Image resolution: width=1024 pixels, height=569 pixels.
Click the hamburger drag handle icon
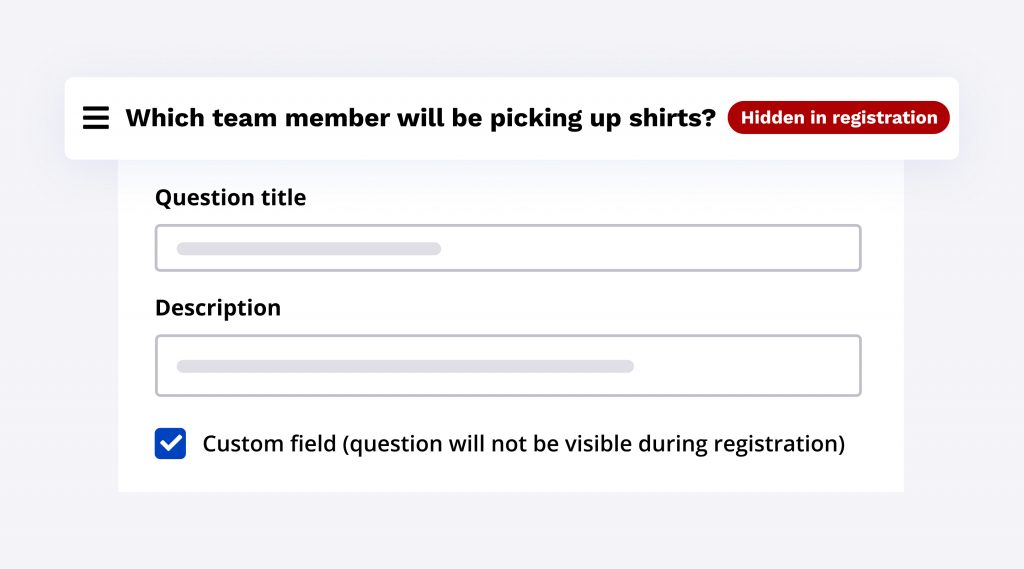pyautogui.click(x=96, y=118)
